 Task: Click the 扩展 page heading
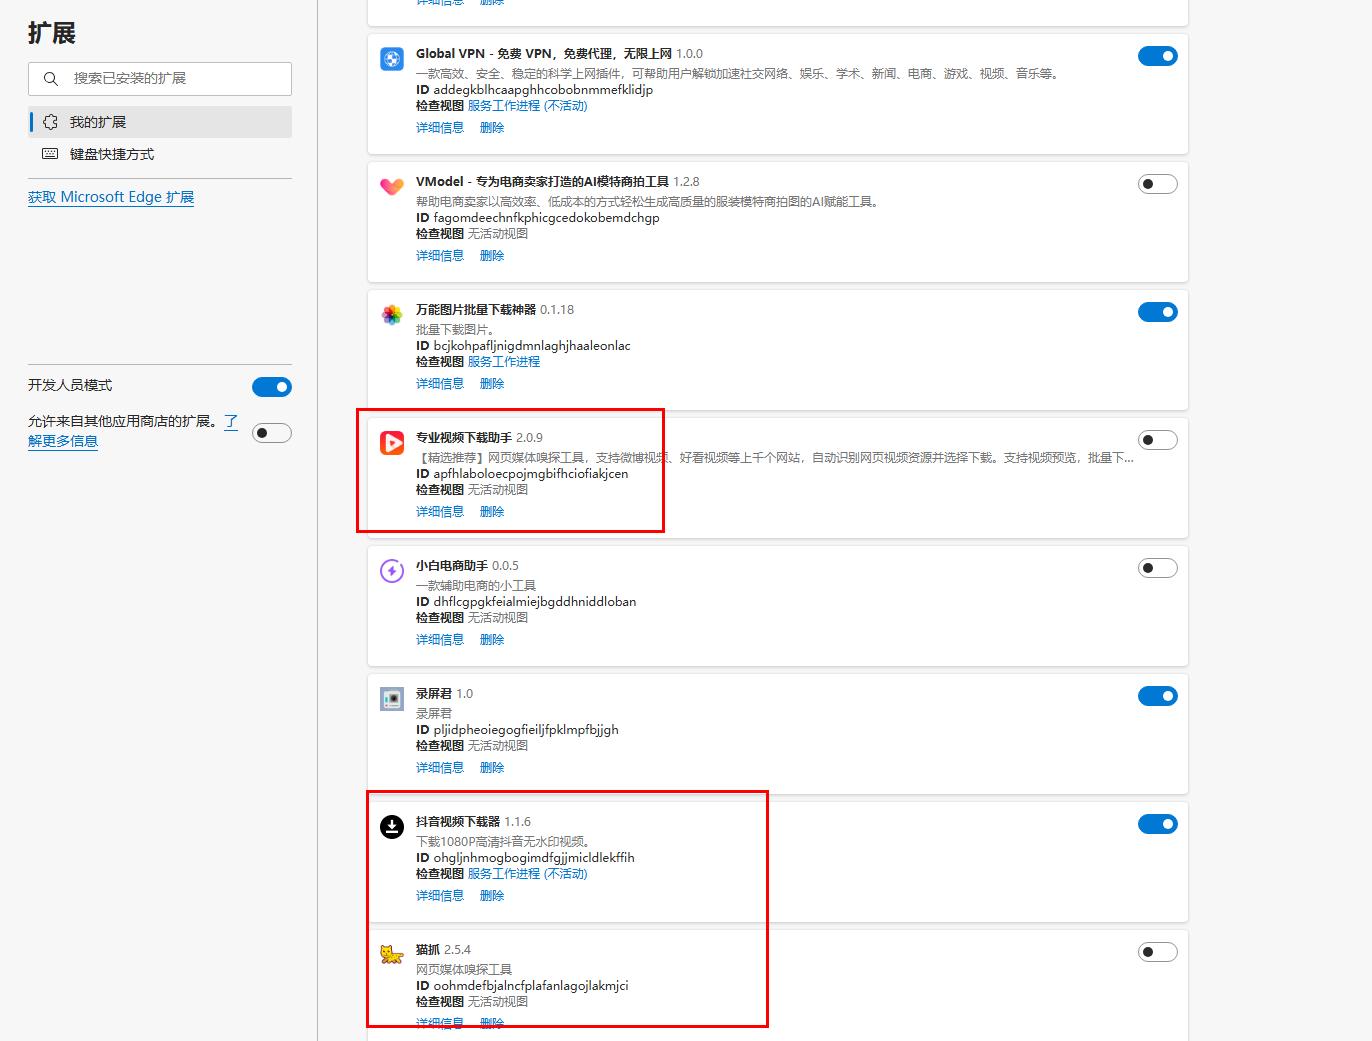click(52, 33)
